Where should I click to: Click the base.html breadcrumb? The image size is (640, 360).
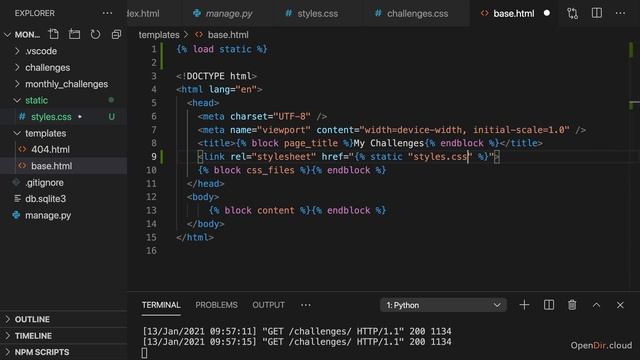click(x=228, y=35)
